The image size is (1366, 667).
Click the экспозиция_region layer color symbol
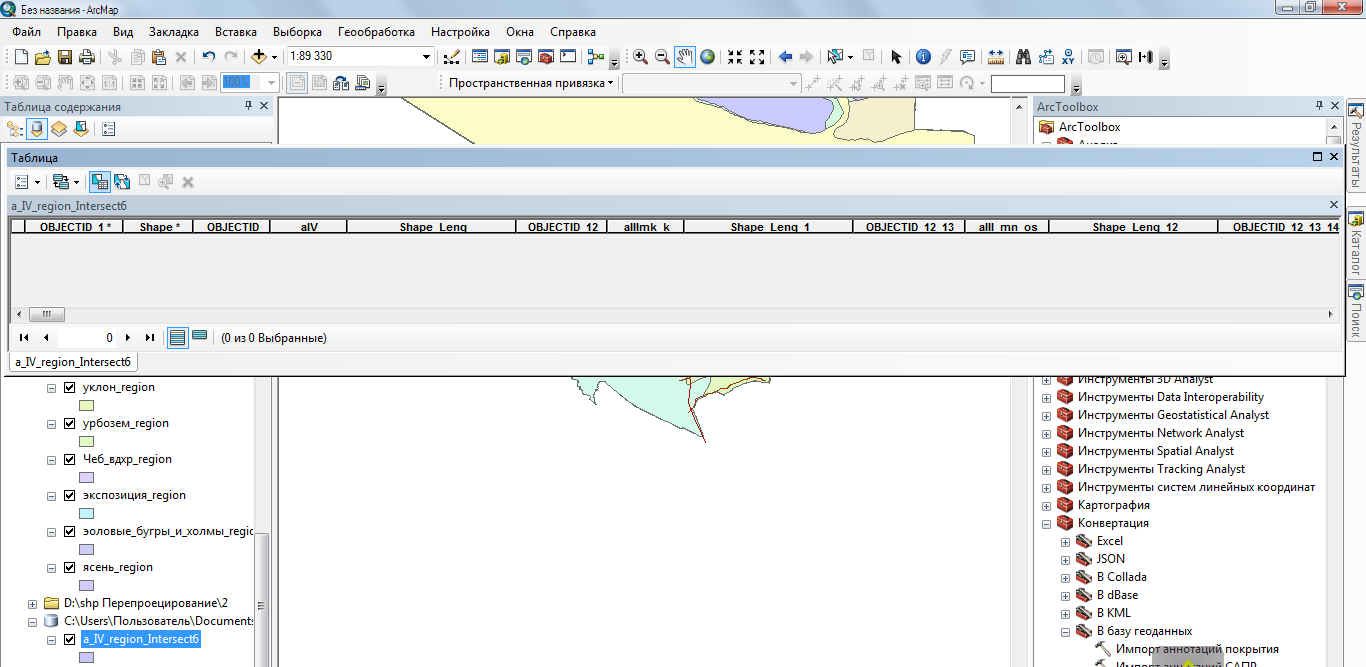(86, 513)
